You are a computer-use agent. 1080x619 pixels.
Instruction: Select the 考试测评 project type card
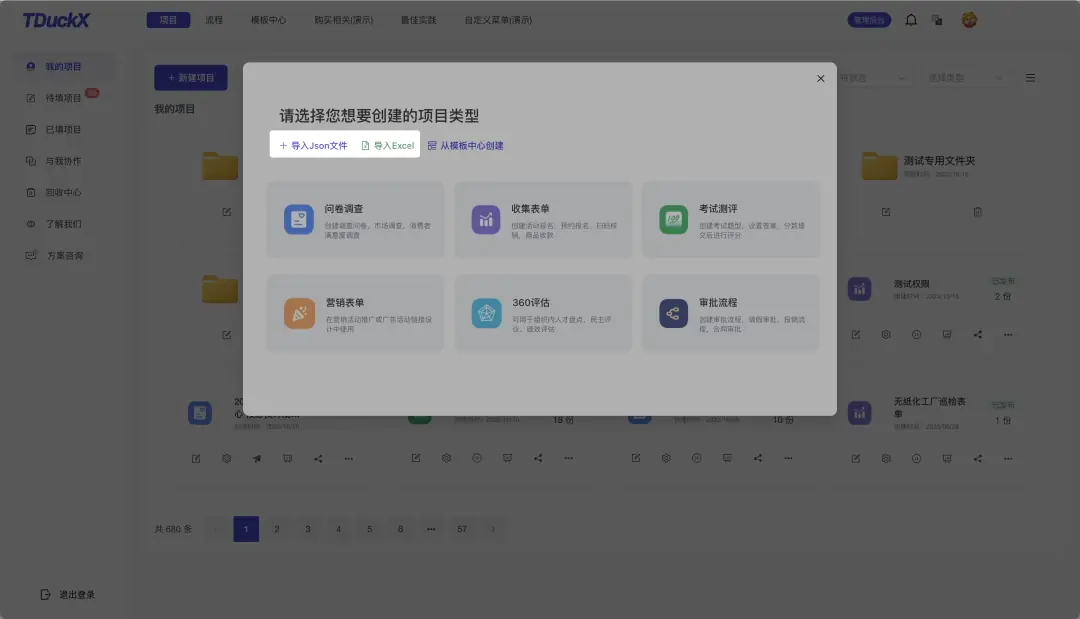tap(731, 220)
